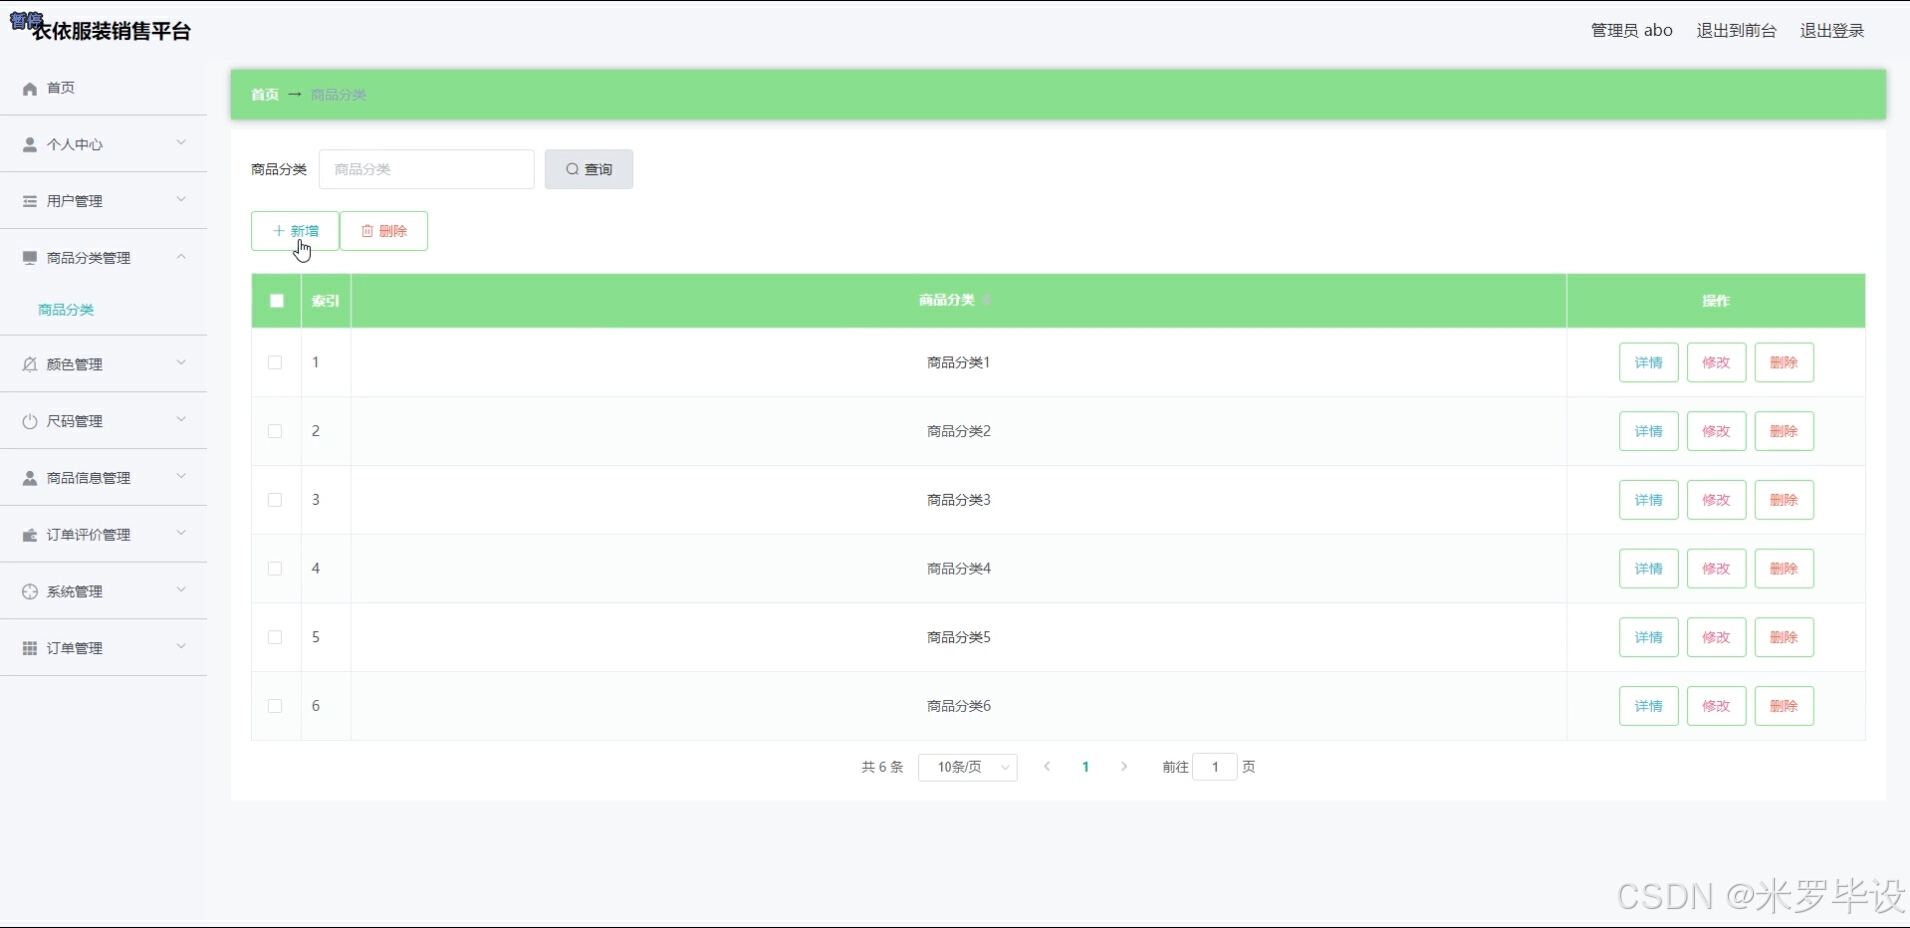Viewport: 1910px width, 928px height.
Task: Click 退出到前台 link in header
Action: coord(1737,31)
